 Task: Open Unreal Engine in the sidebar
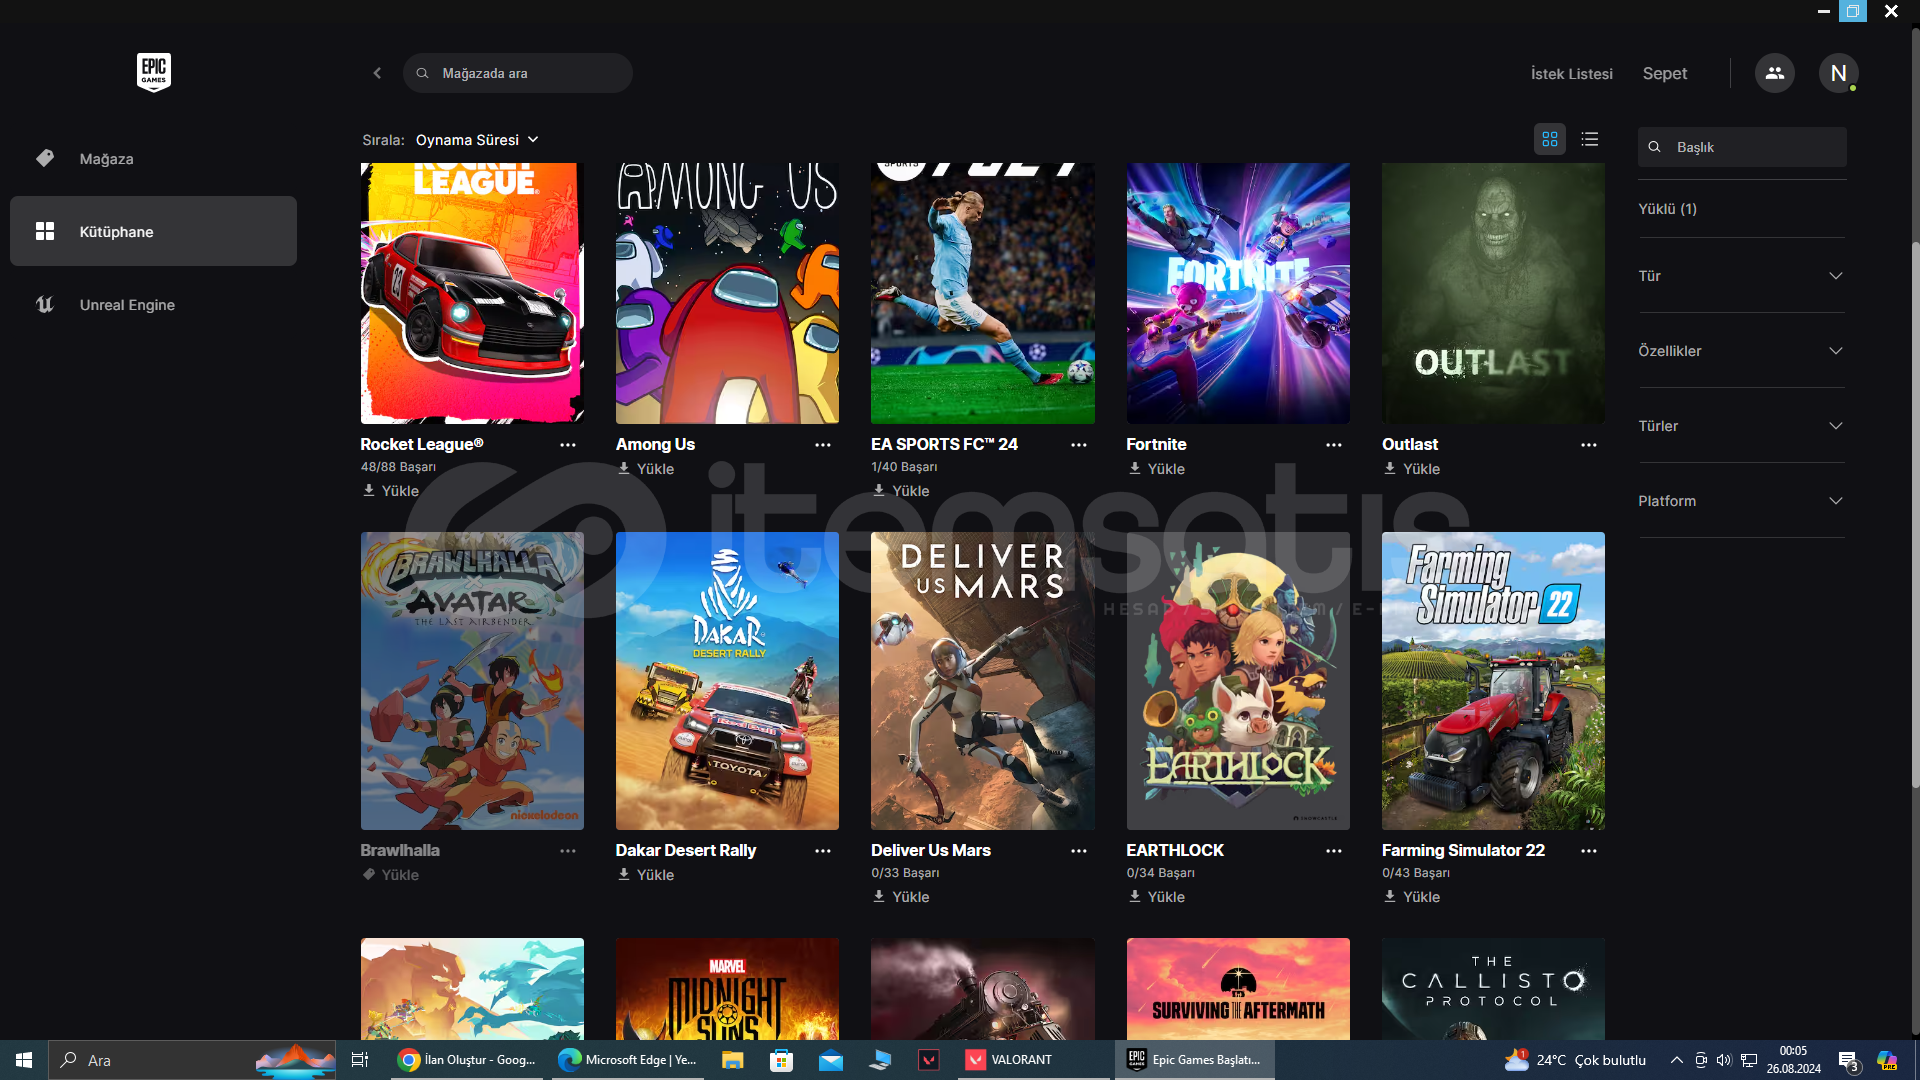click(x=127, y=305)
